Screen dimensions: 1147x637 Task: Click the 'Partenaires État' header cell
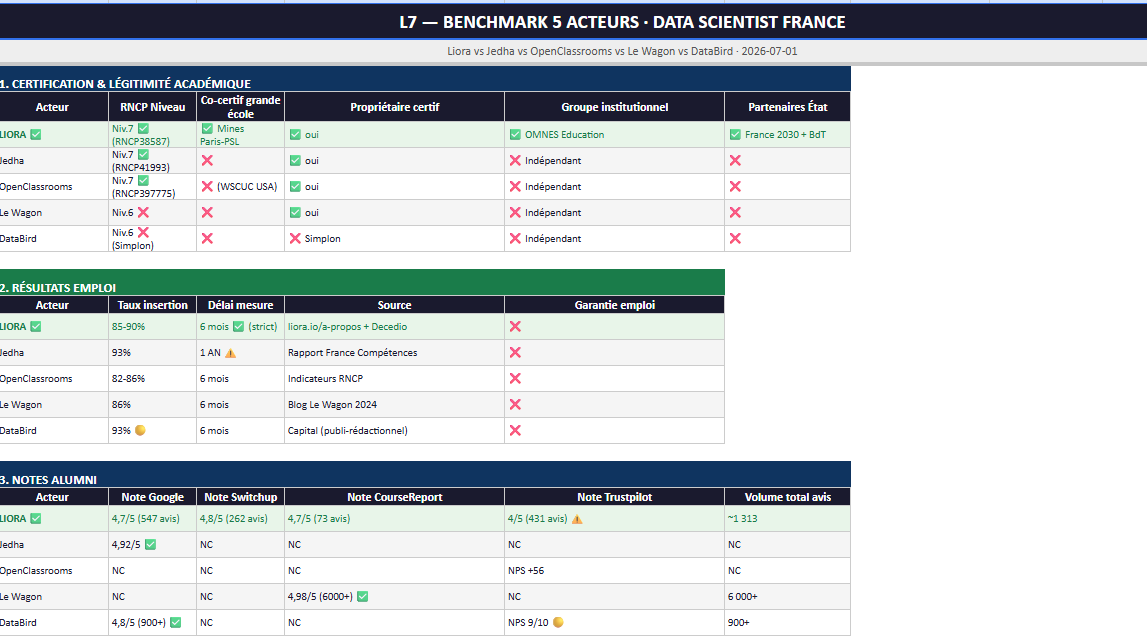[x=787, y=107]
